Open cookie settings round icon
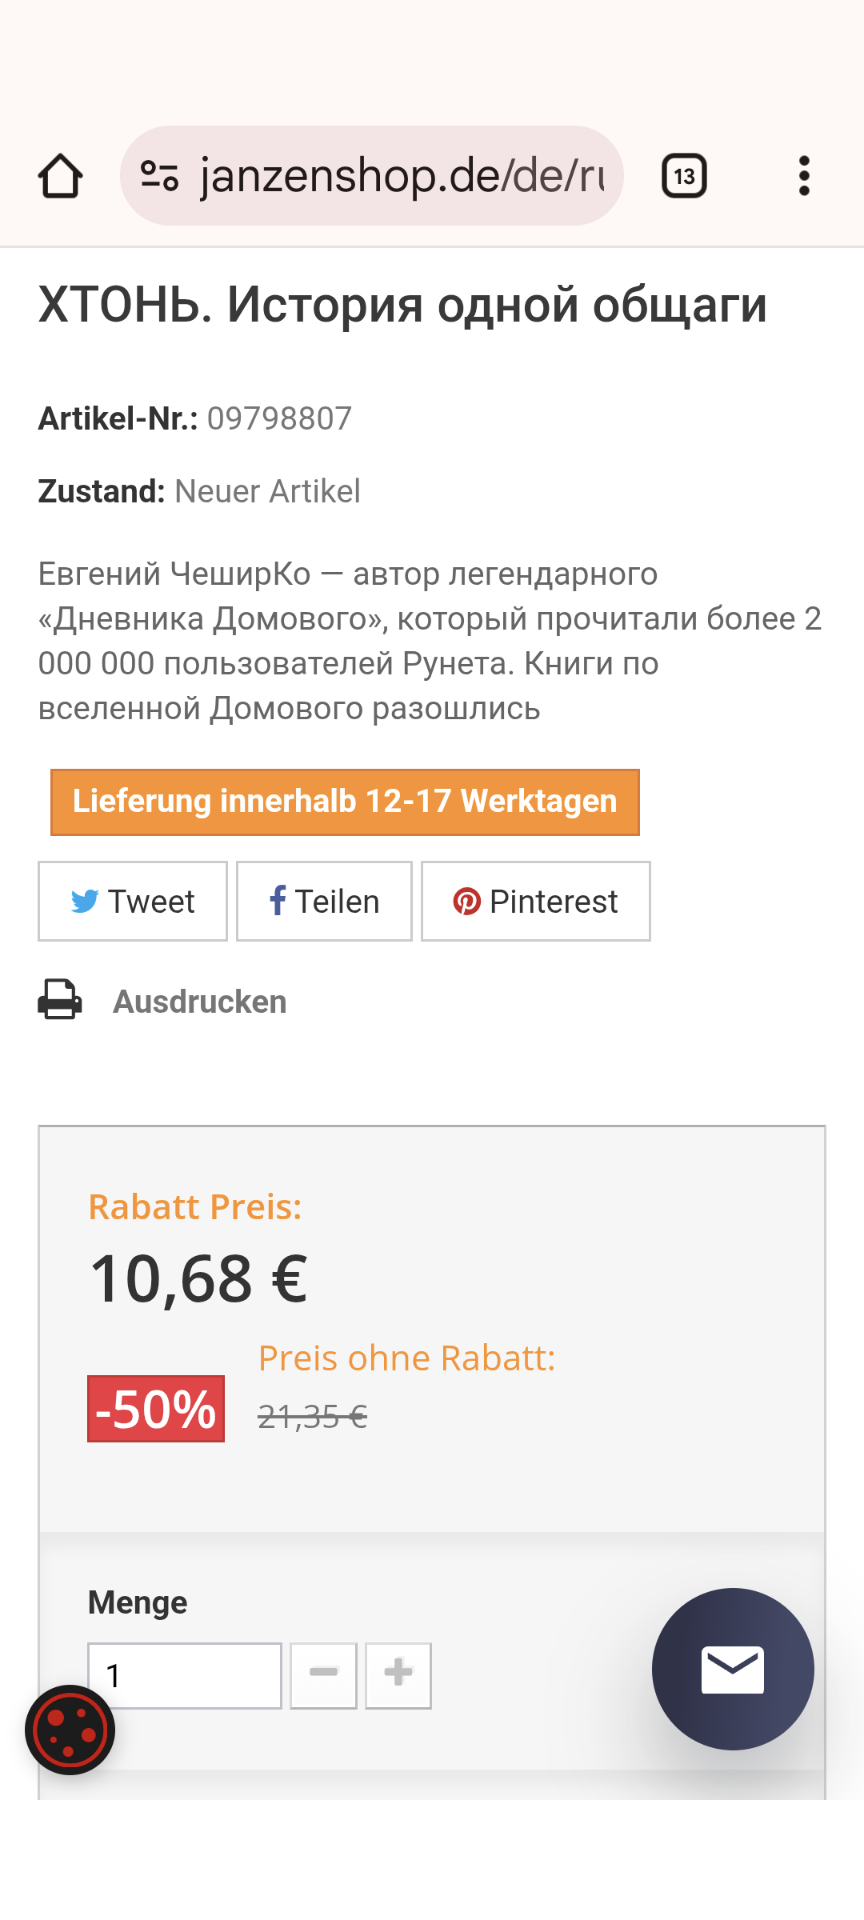Screen dimensions: 864x1920 point(70,1730)
